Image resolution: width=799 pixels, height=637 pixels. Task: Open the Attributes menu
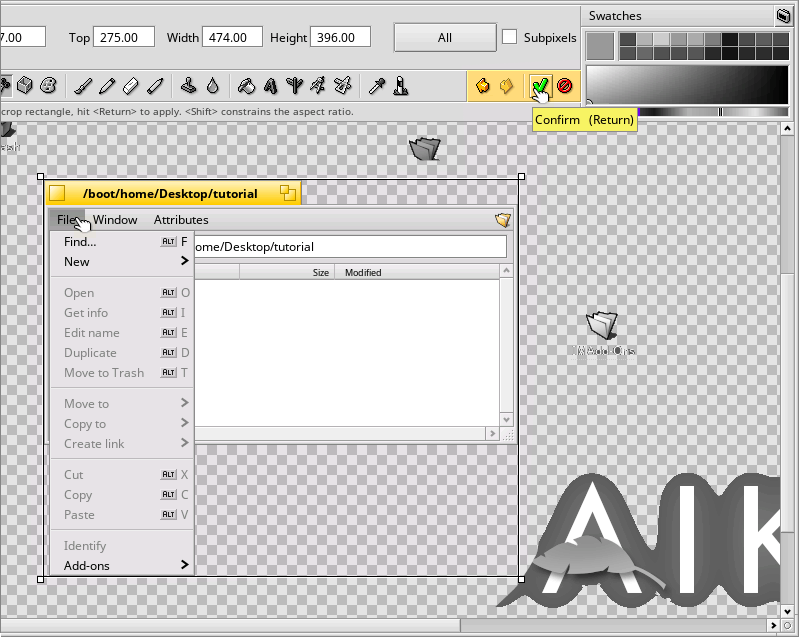[181, 220]
